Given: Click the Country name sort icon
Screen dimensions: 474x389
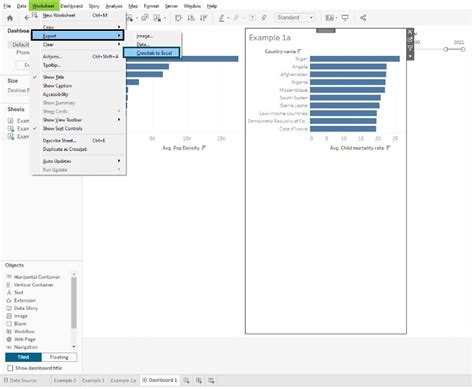Looking at the screenshot, I should tap(299, 51).
